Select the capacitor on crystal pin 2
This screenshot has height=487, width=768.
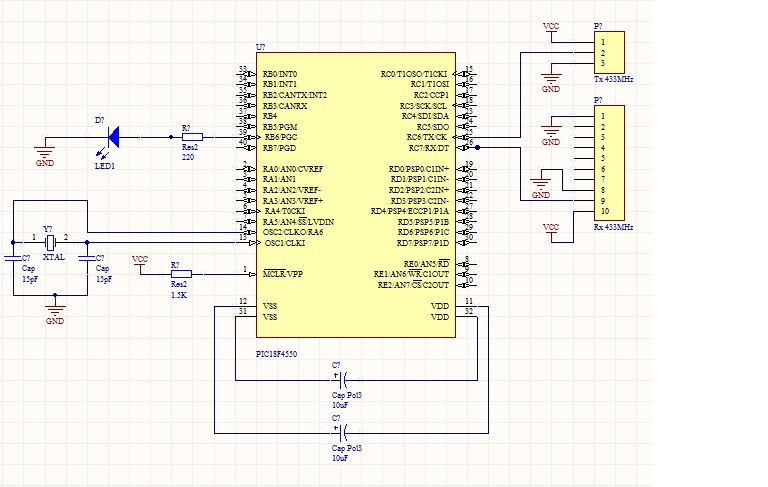87,258
